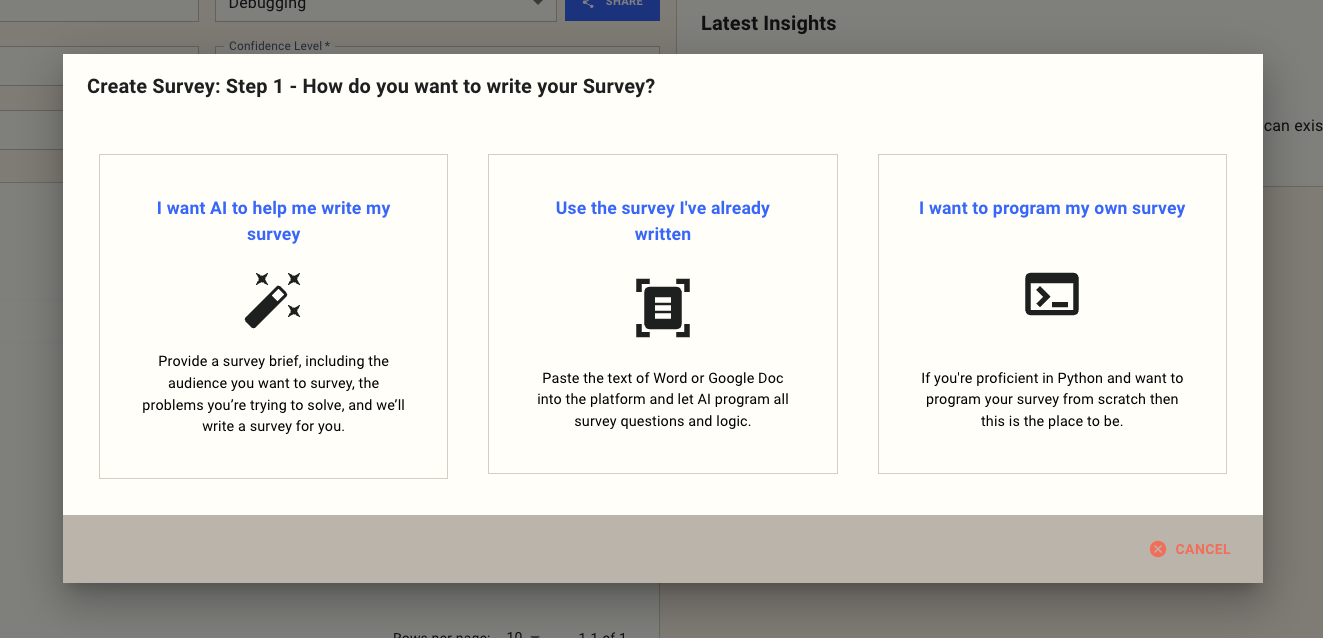Click the share icon in the blue button
The width and height of the screenshot is (1323, 638).
coord(588,4)
